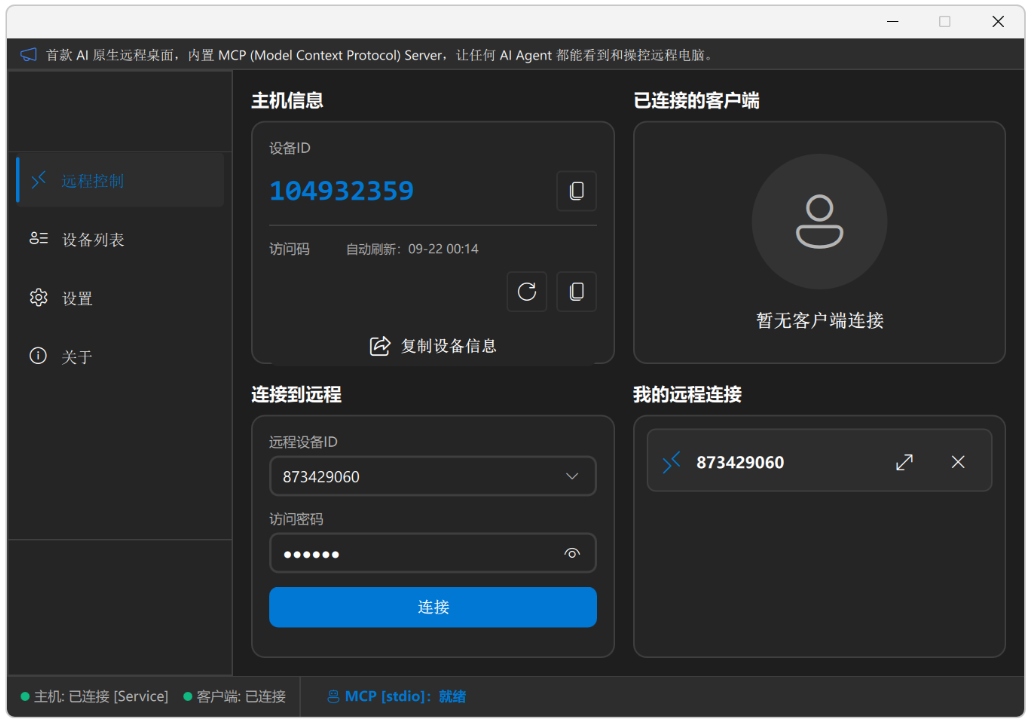Click 客户端: 已连接 status

[234, 696]
